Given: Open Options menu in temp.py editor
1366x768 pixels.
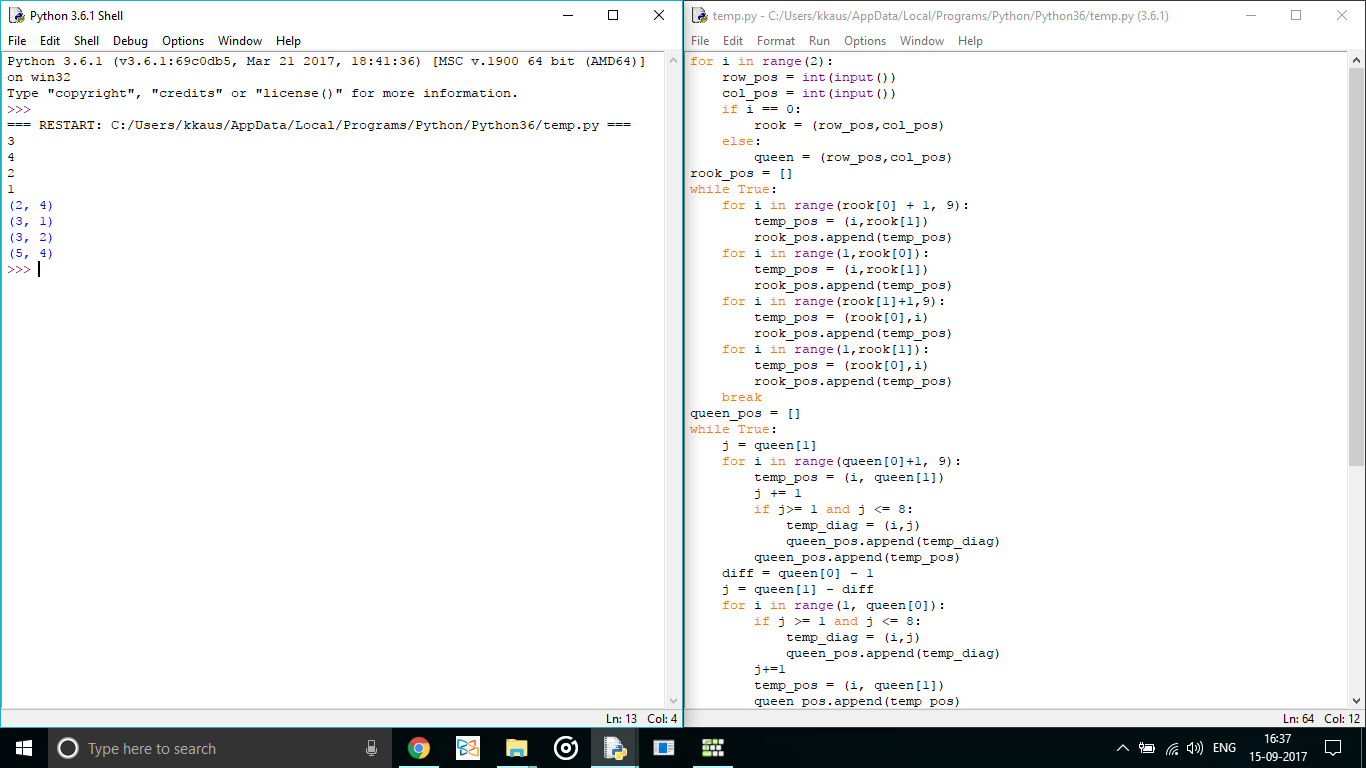Looking at the screenshot, I should tap(865, 41).
